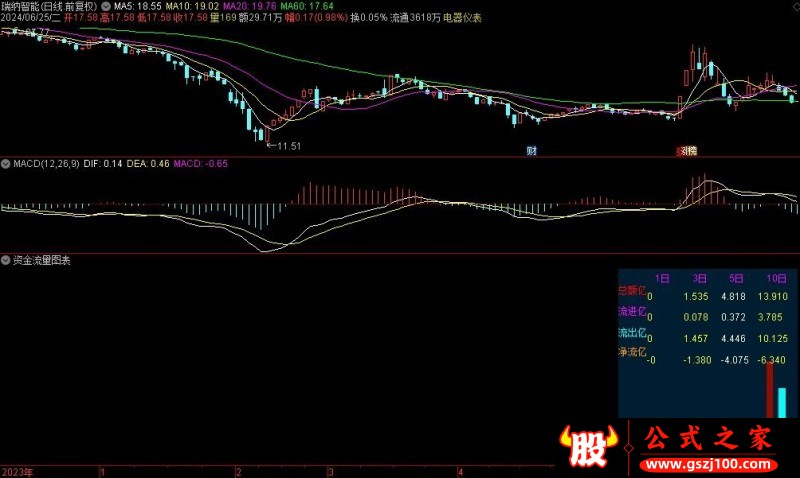Screen dimensions: 800x478
Task: Click month marker 2 on the time axis
Action: coord(238,472)
